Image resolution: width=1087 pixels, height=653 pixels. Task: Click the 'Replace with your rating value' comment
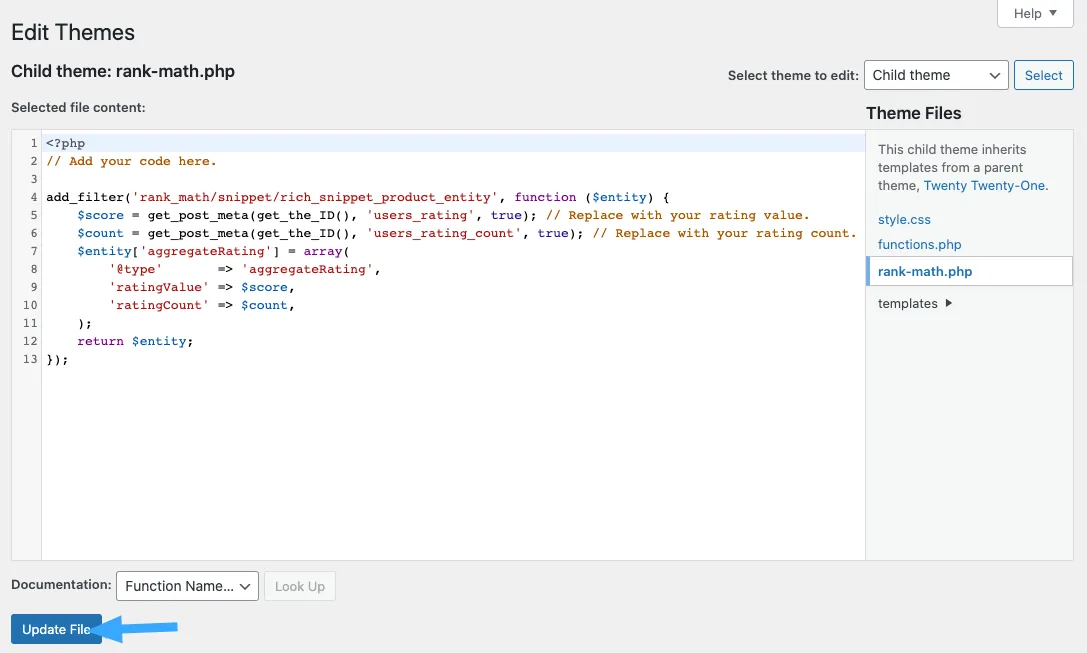[x=677, y=216]
